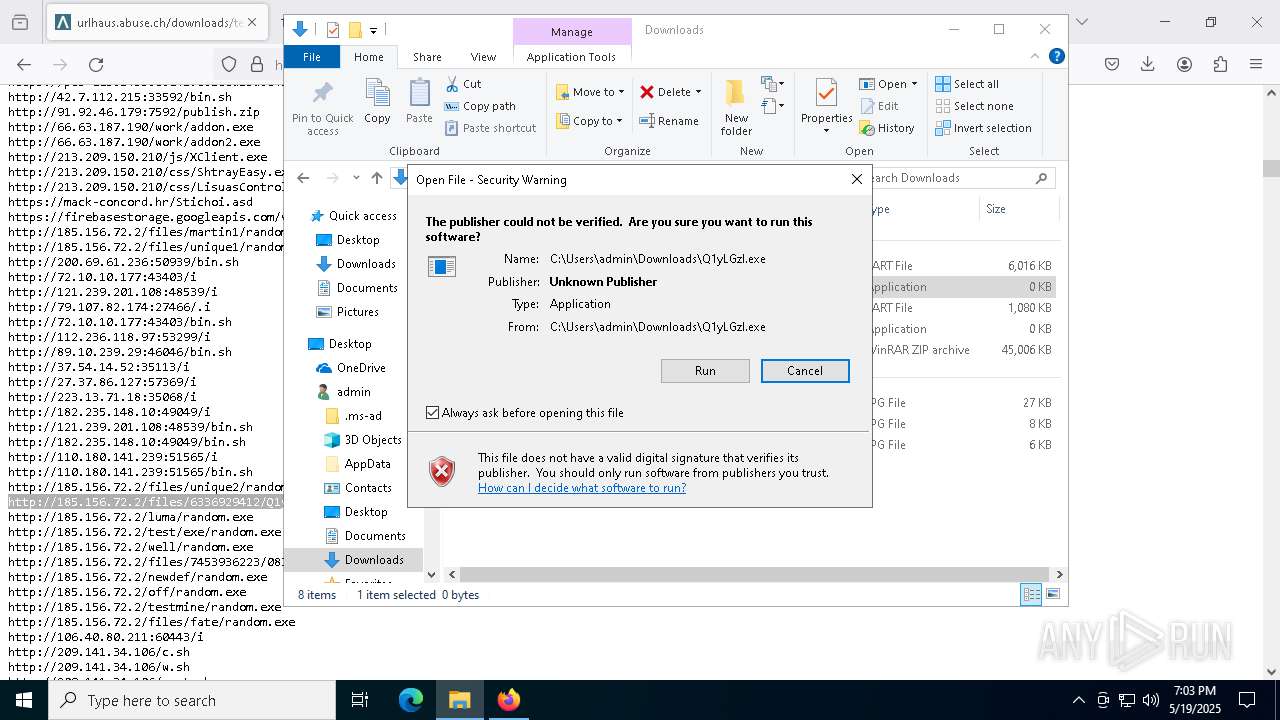Open Task View on taskbar
The width and height of the screenshot is (1280, 720).
click(x=360, y=700)
